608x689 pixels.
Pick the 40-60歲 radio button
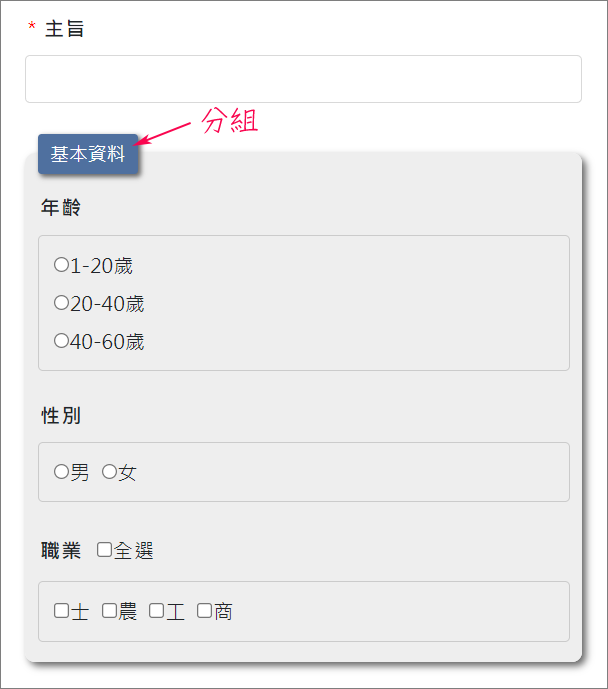point(61,341)
